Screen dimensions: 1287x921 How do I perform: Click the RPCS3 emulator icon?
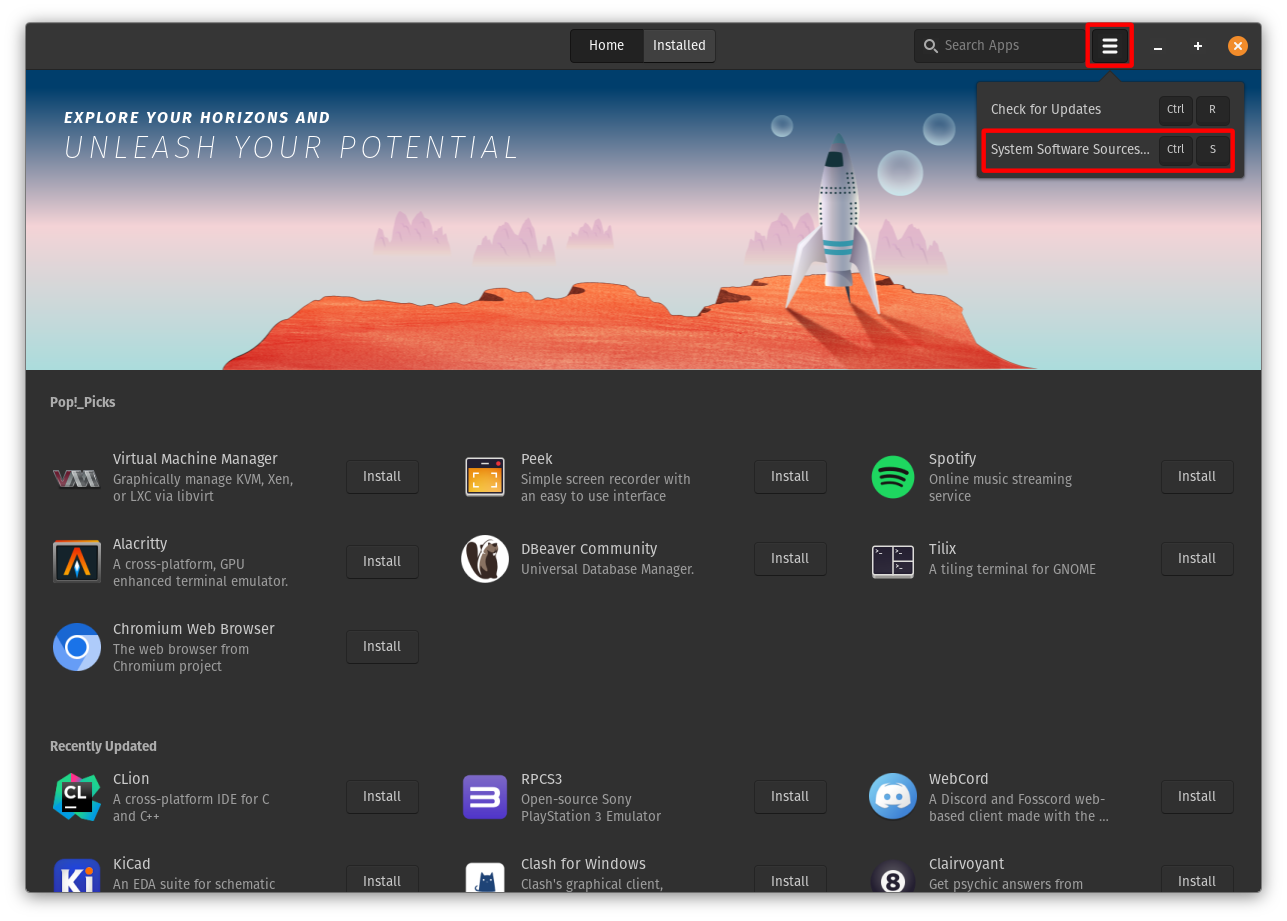485,796
